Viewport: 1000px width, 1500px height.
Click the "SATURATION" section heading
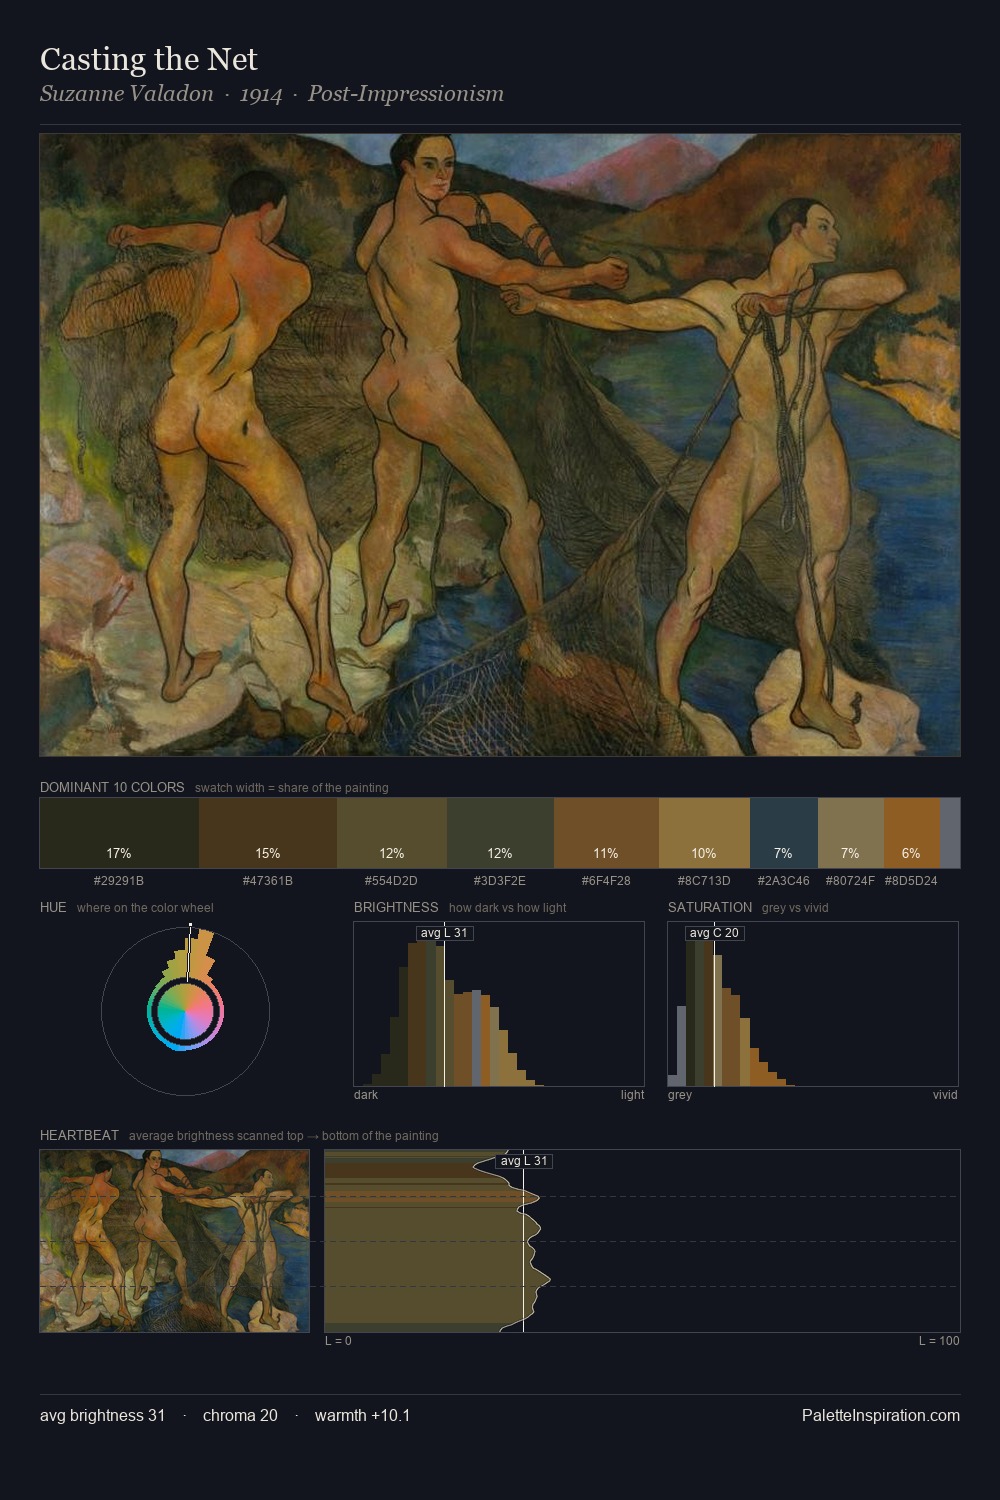click(710, 907)
